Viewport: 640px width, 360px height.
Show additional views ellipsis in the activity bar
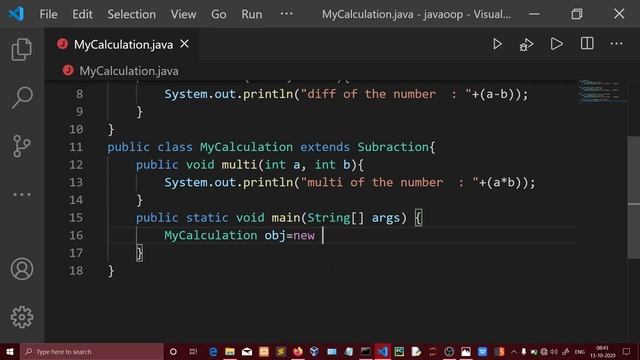pos(22,195)
